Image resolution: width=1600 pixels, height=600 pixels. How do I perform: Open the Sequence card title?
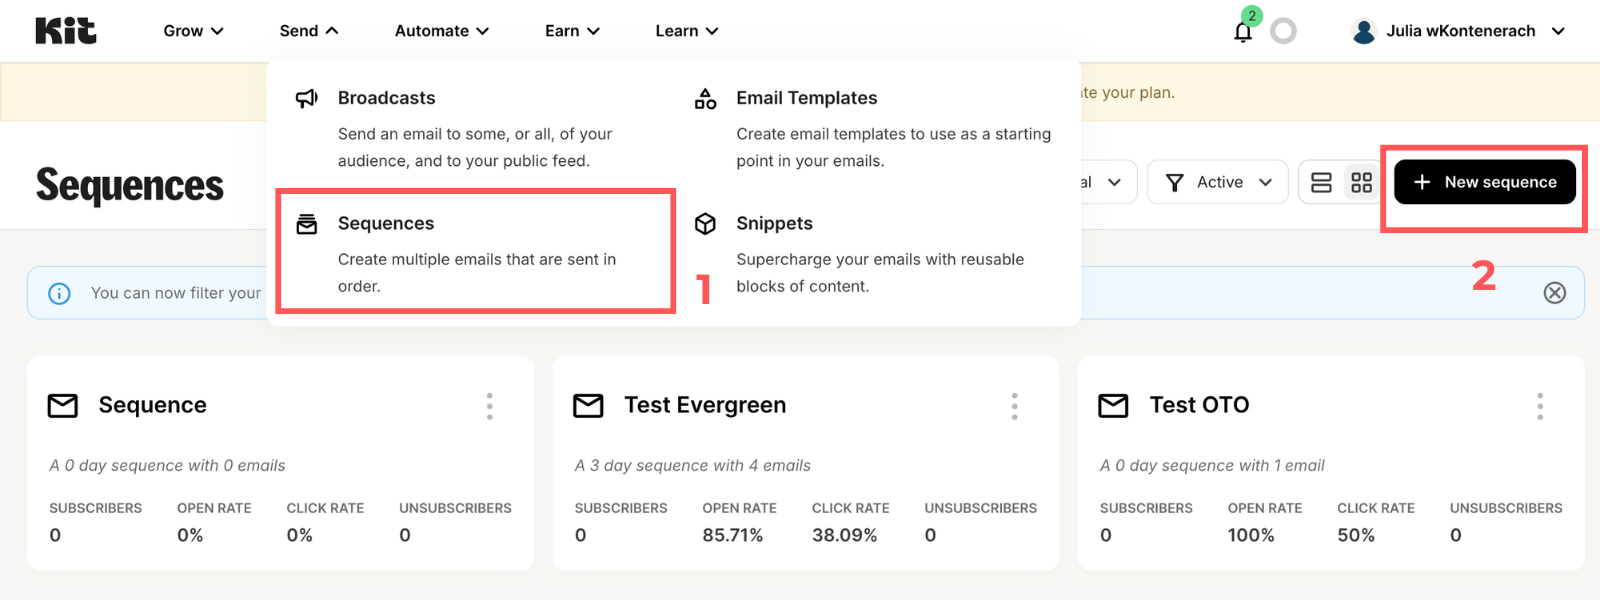(x=152, y=405)
